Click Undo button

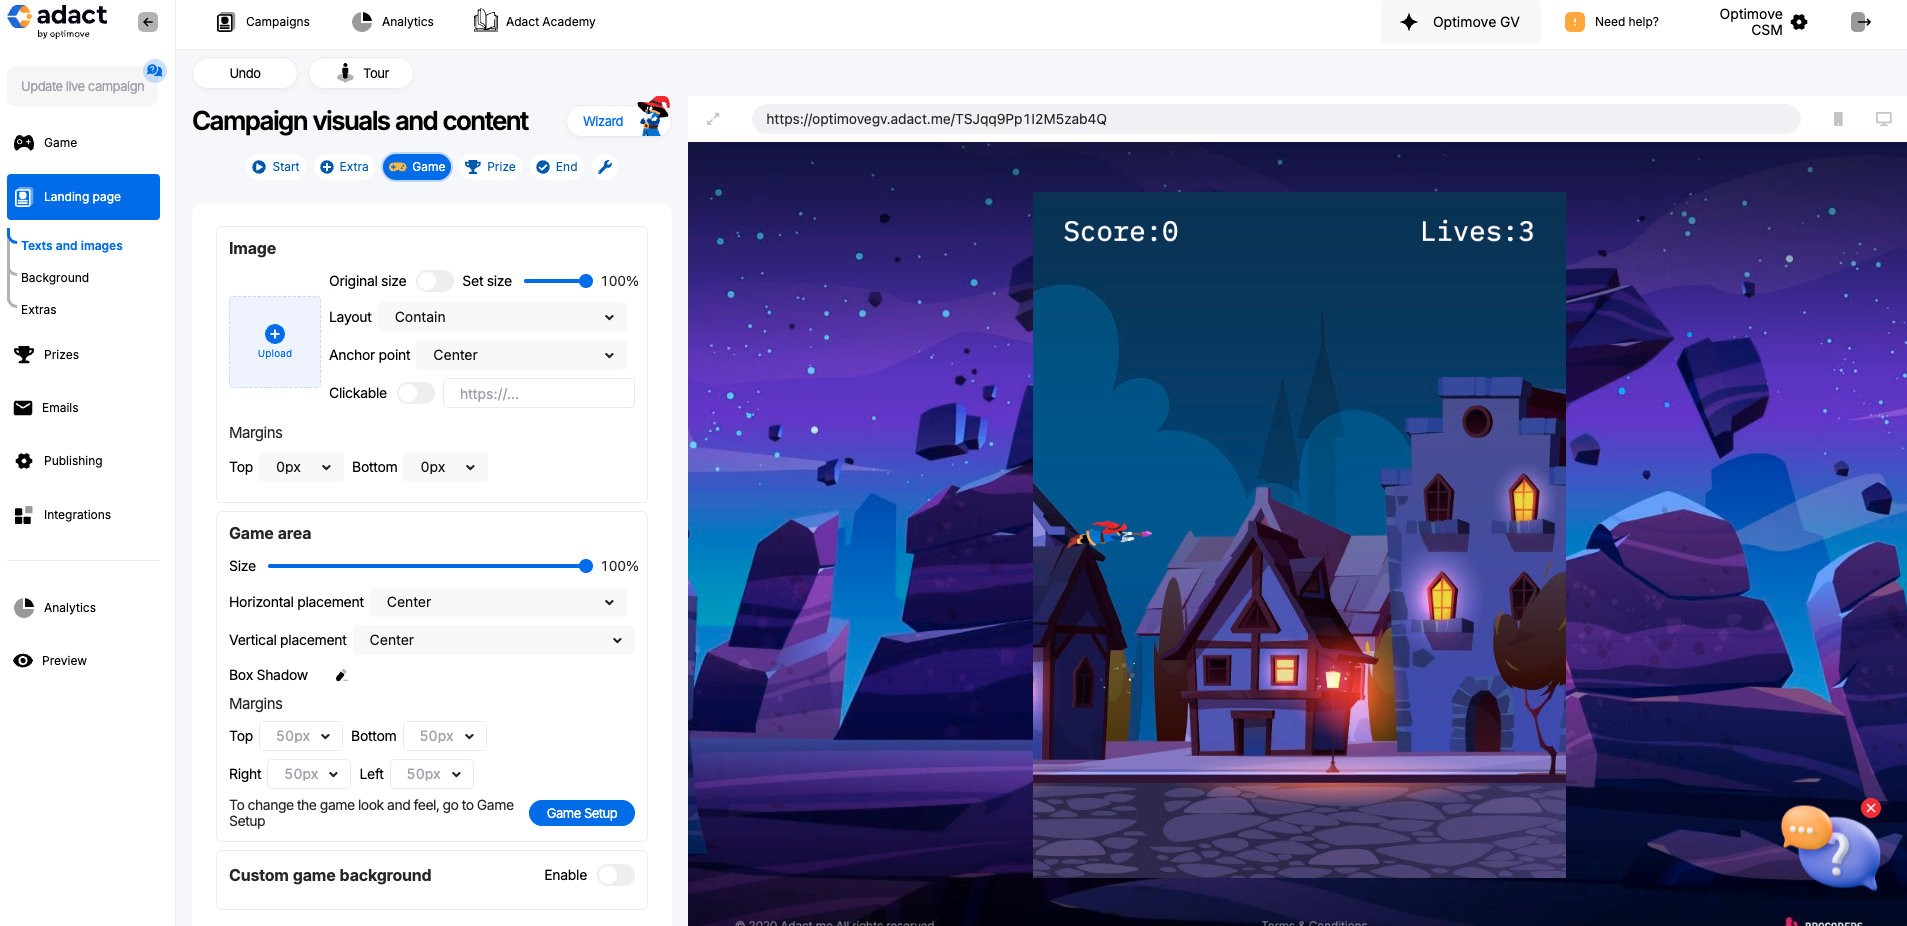tap(245, 73)
